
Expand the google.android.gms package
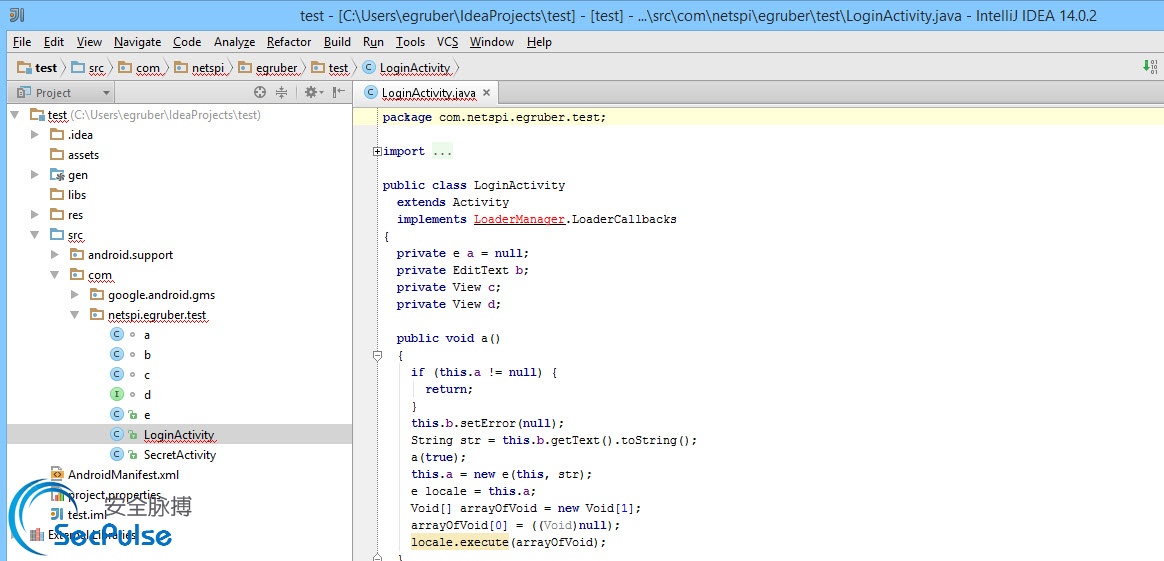[x=75, y=295]
